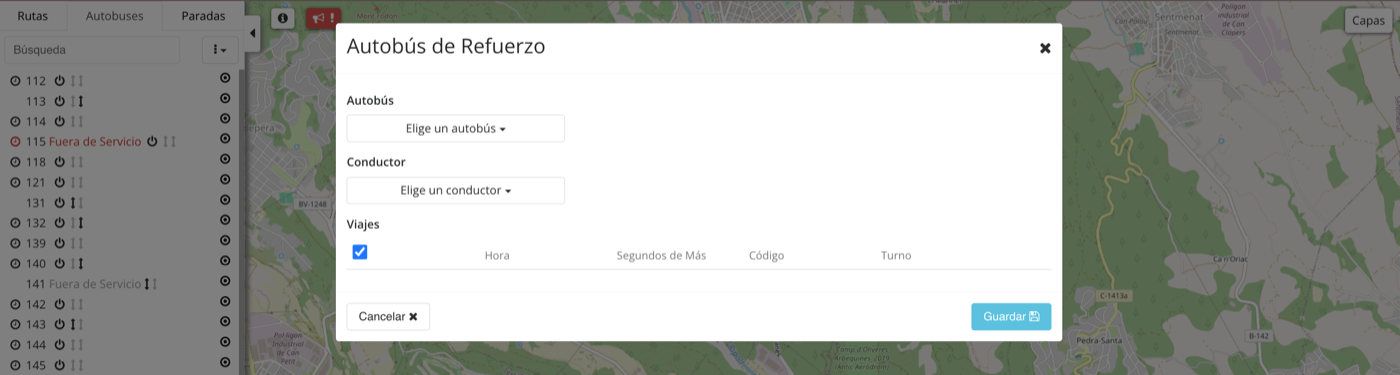This screenshot has width=1400, height=375.
Task: Click the power icon of route 143
Action: 59,325
